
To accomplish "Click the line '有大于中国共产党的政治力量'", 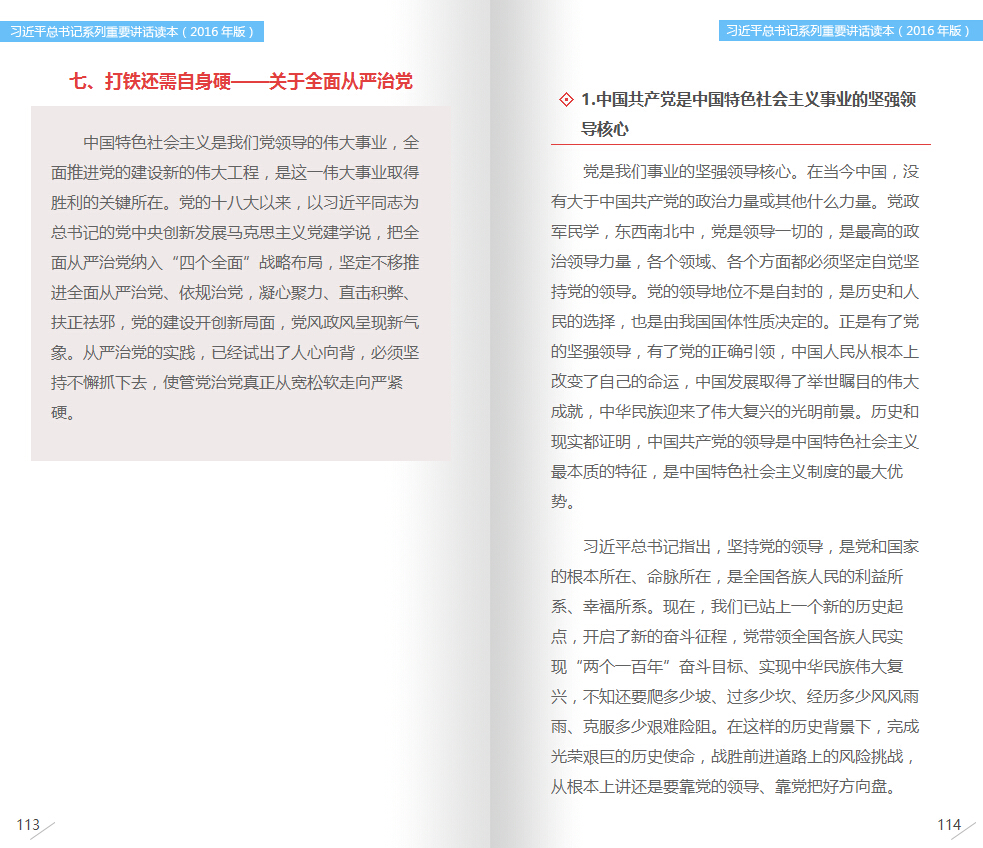I will point(654,201).
